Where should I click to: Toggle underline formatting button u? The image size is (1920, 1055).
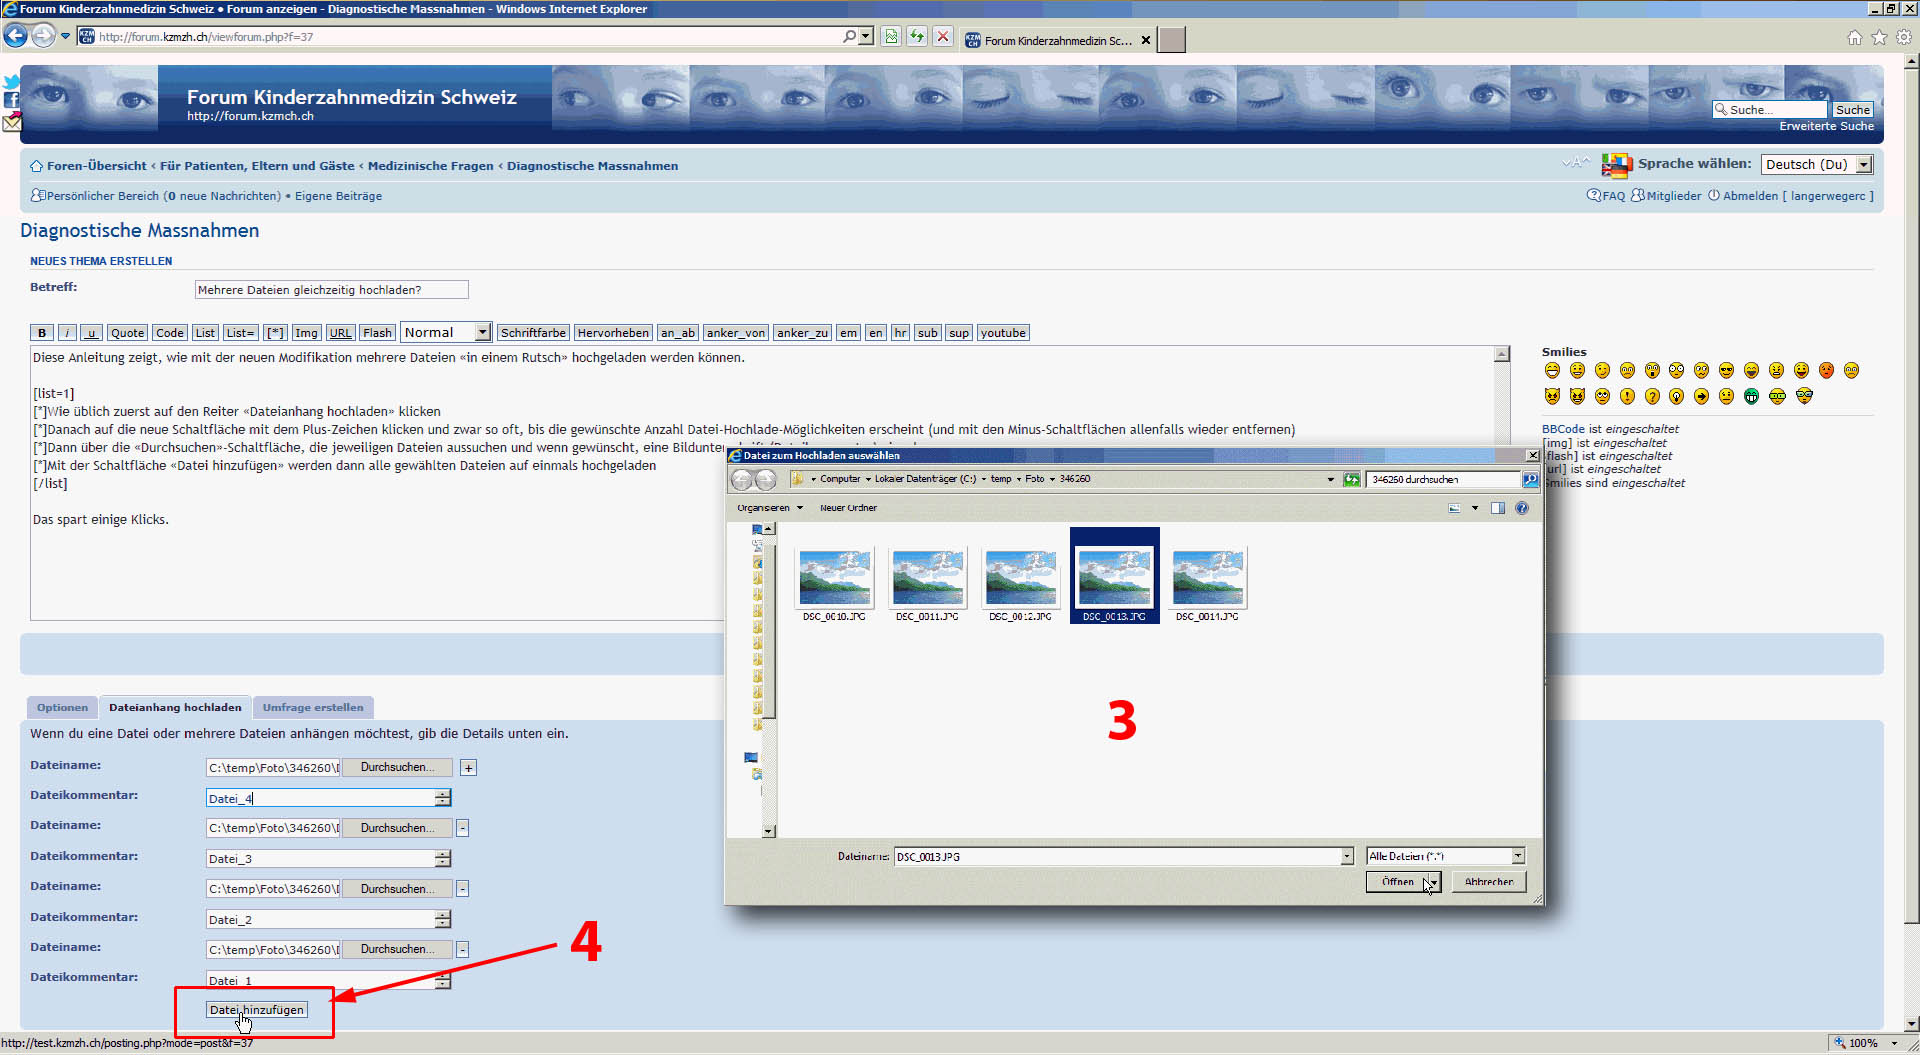[x=91, y=333]
